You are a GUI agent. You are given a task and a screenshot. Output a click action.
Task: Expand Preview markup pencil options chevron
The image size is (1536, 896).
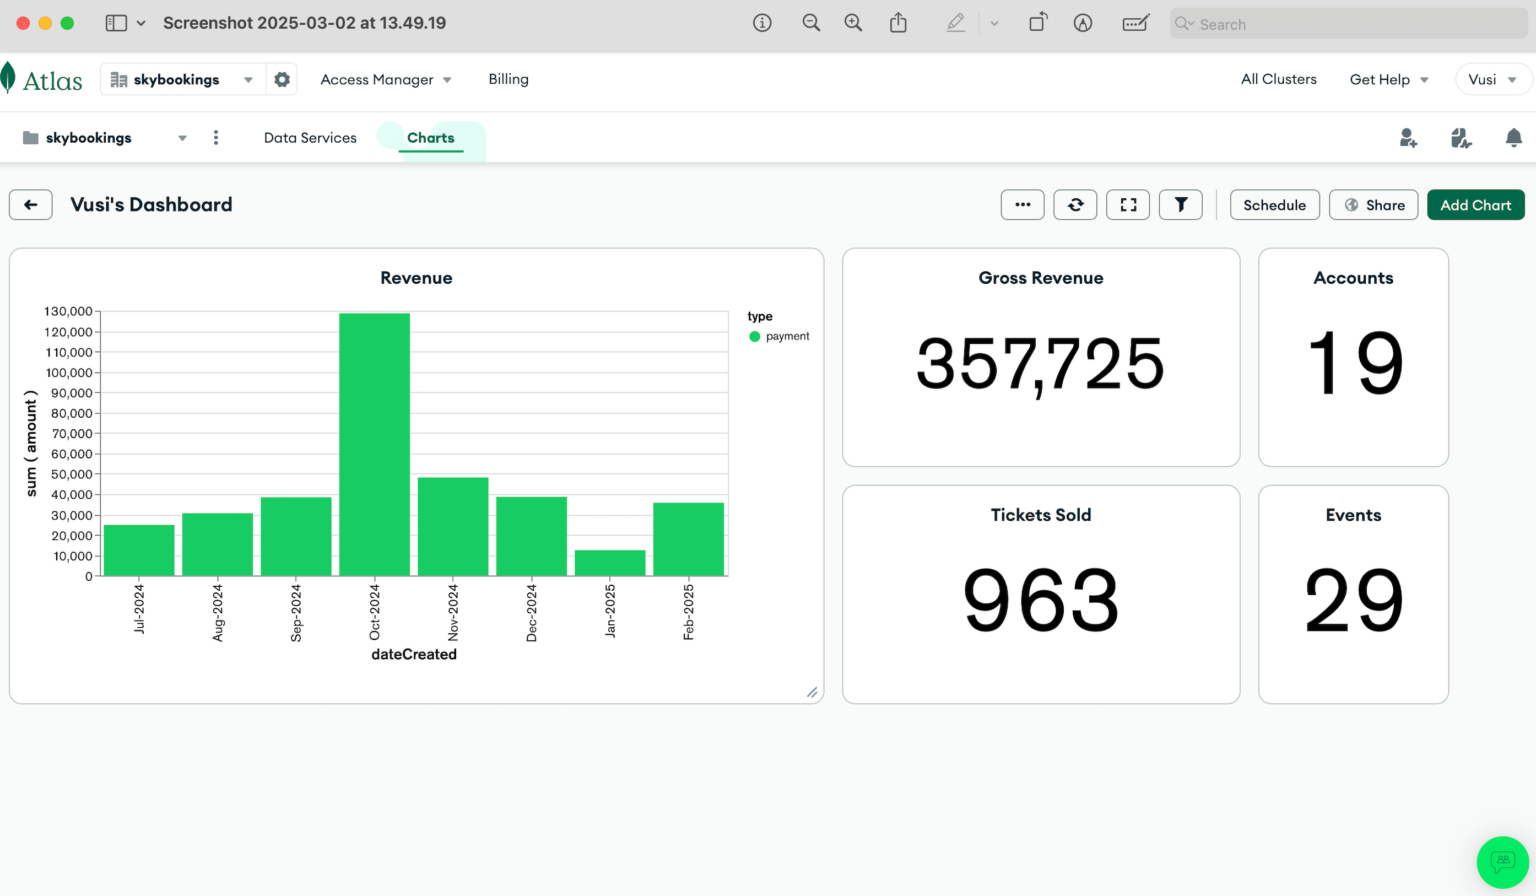click(994, 23)
